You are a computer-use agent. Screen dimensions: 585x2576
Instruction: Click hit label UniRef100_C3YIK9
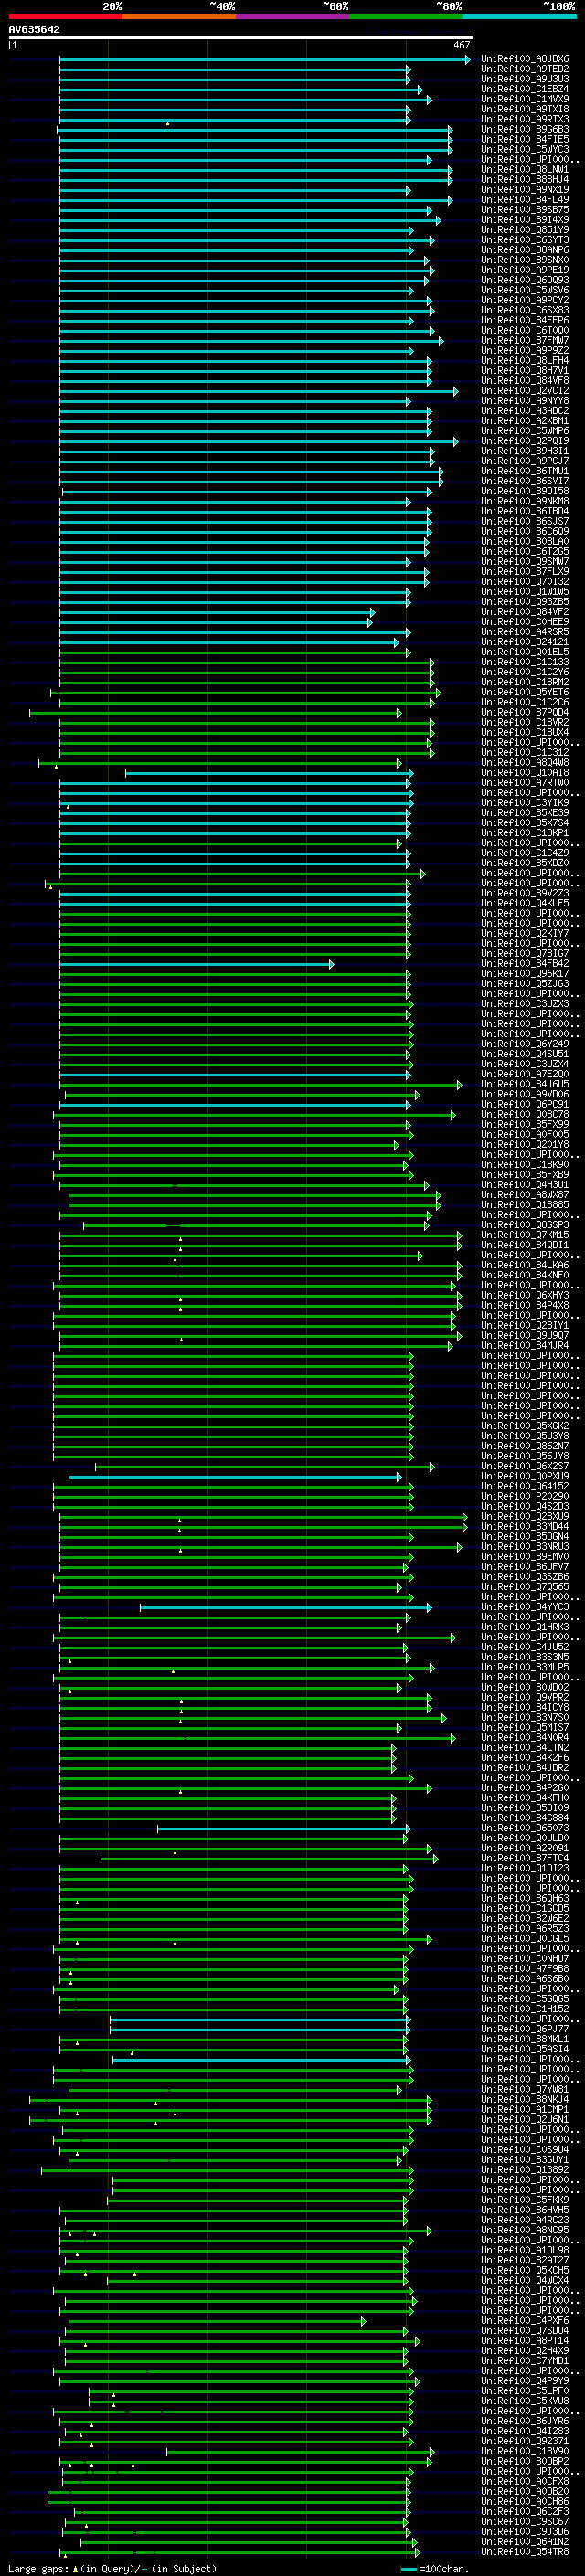pos(524,803)
